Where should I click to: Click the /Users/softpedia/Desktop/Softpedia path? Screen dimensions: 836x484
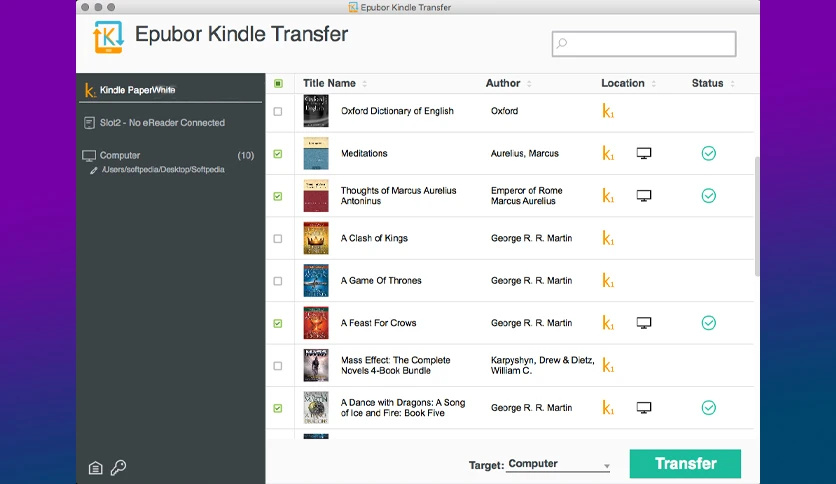click(x=163, y=170)
